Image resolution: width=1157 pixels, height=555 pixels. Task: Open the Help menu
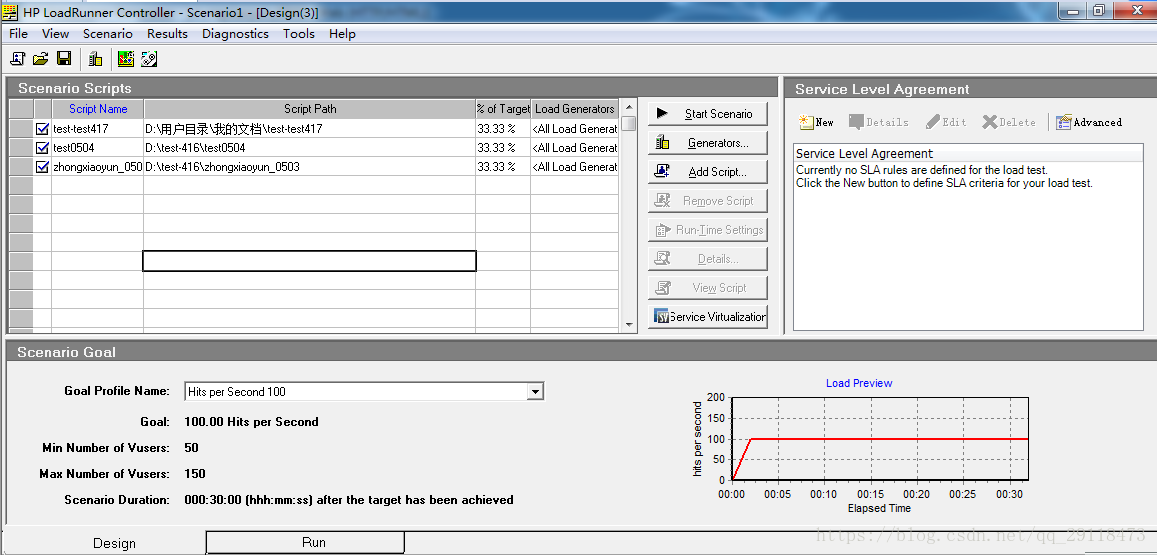click(x=342, y=34)
